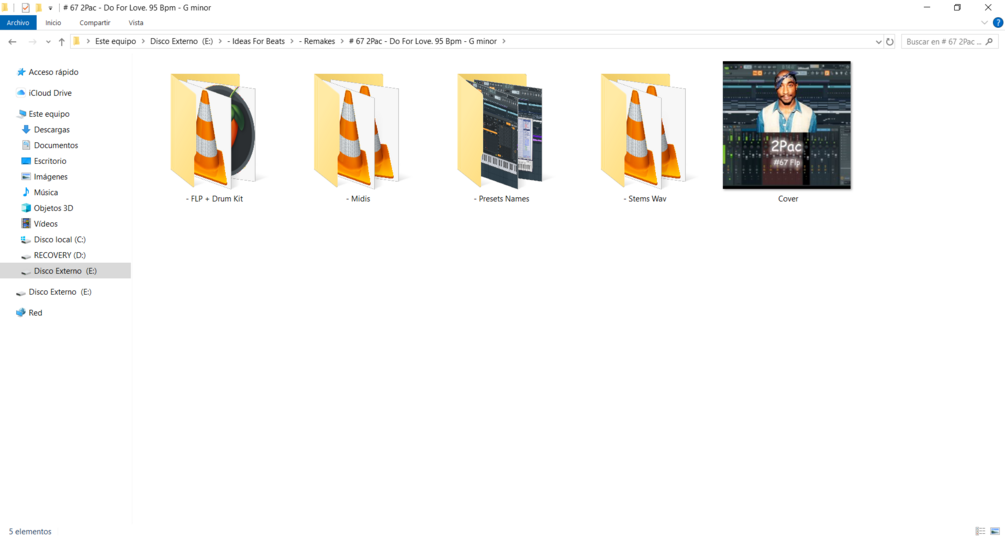Go up one folder level arrow
The width and height of the screenshot is (1005, 539).
(62, 42)
